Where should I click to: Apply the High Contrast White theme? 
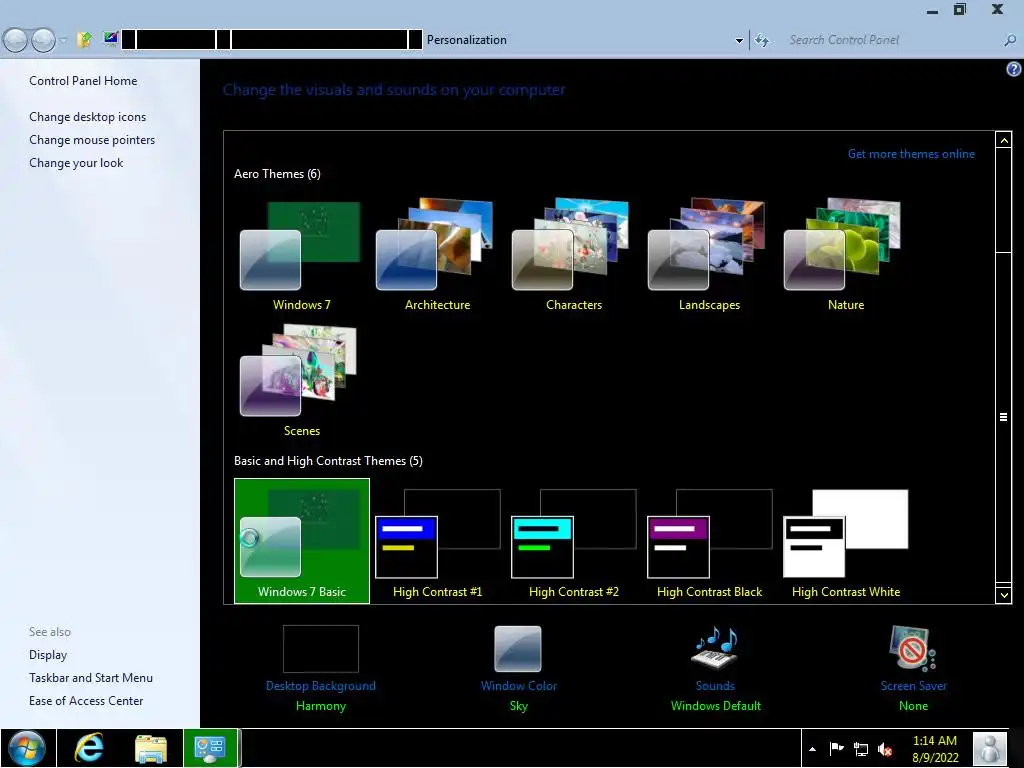point(846,541)
